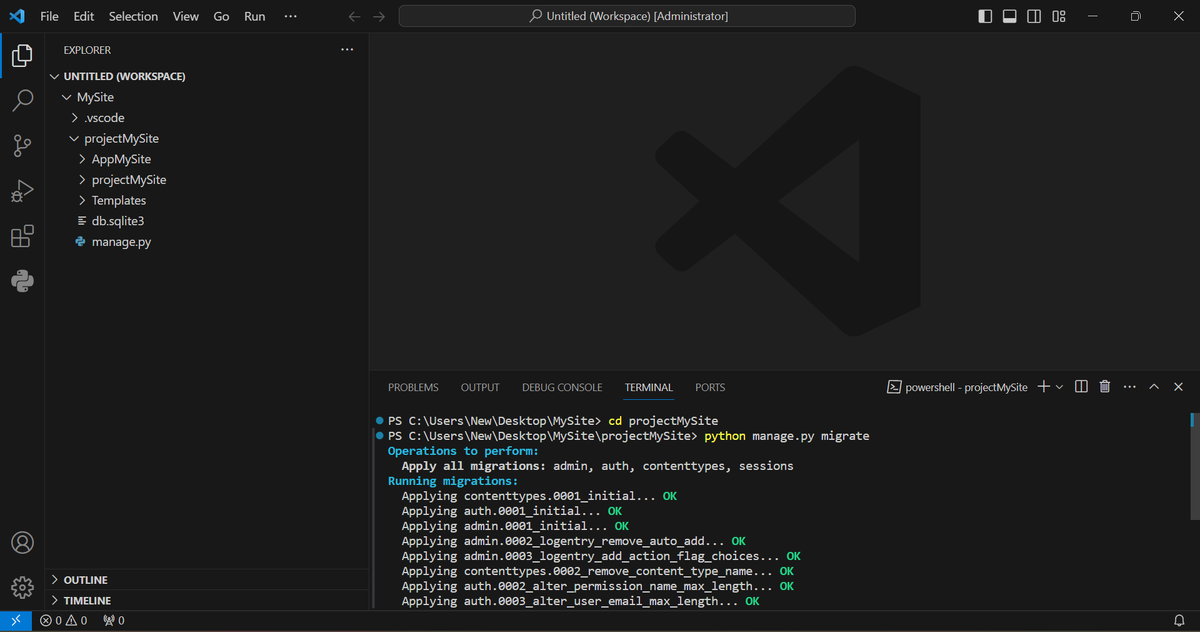Open the new terminal launch profile dropdown
Screen dimensions: 1200x632
click(1059, 387)
